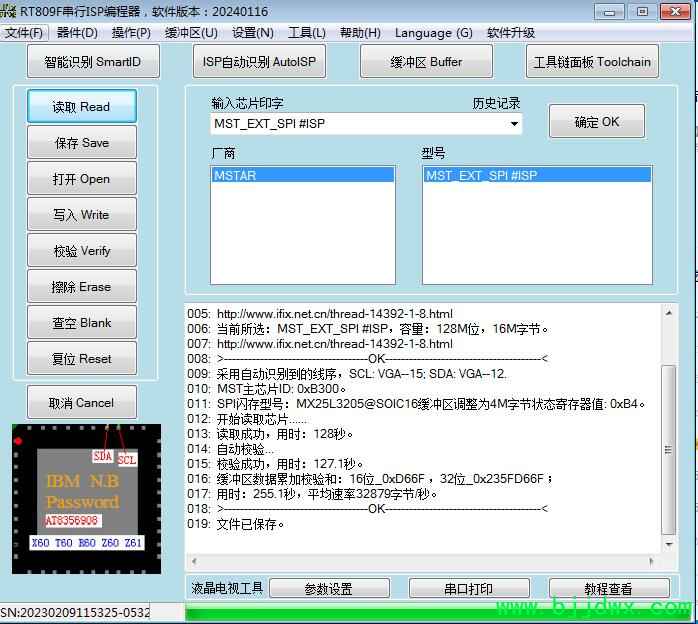The image size is (698, 624).
Task: Erase the chip with 擦除 Erase
Action: 81,287
